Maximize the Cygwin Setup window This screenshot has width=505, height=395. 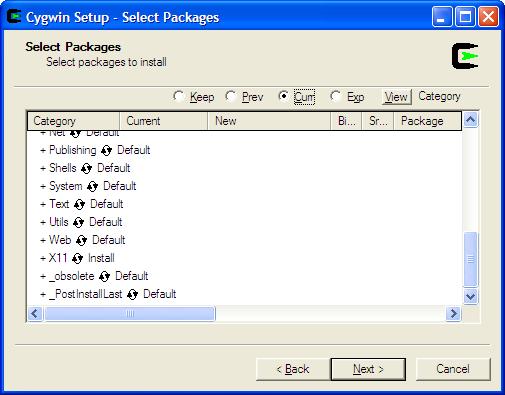pos(465,17)
